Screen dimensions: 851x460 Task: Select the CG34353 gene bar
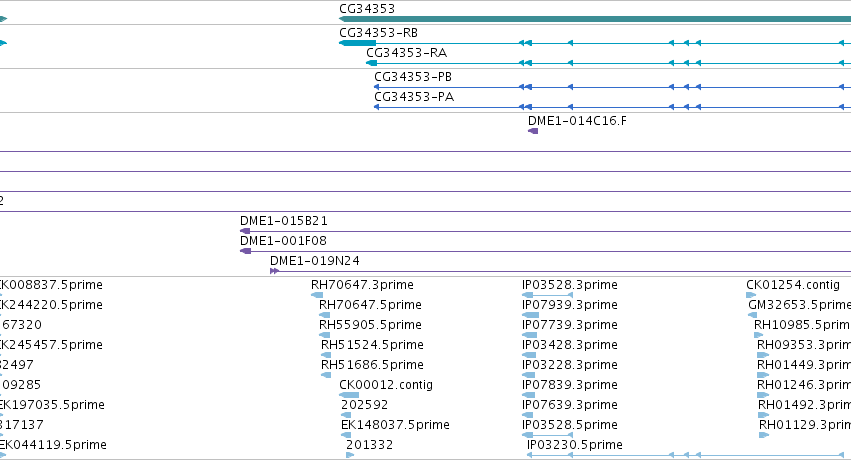pos(595,19)
